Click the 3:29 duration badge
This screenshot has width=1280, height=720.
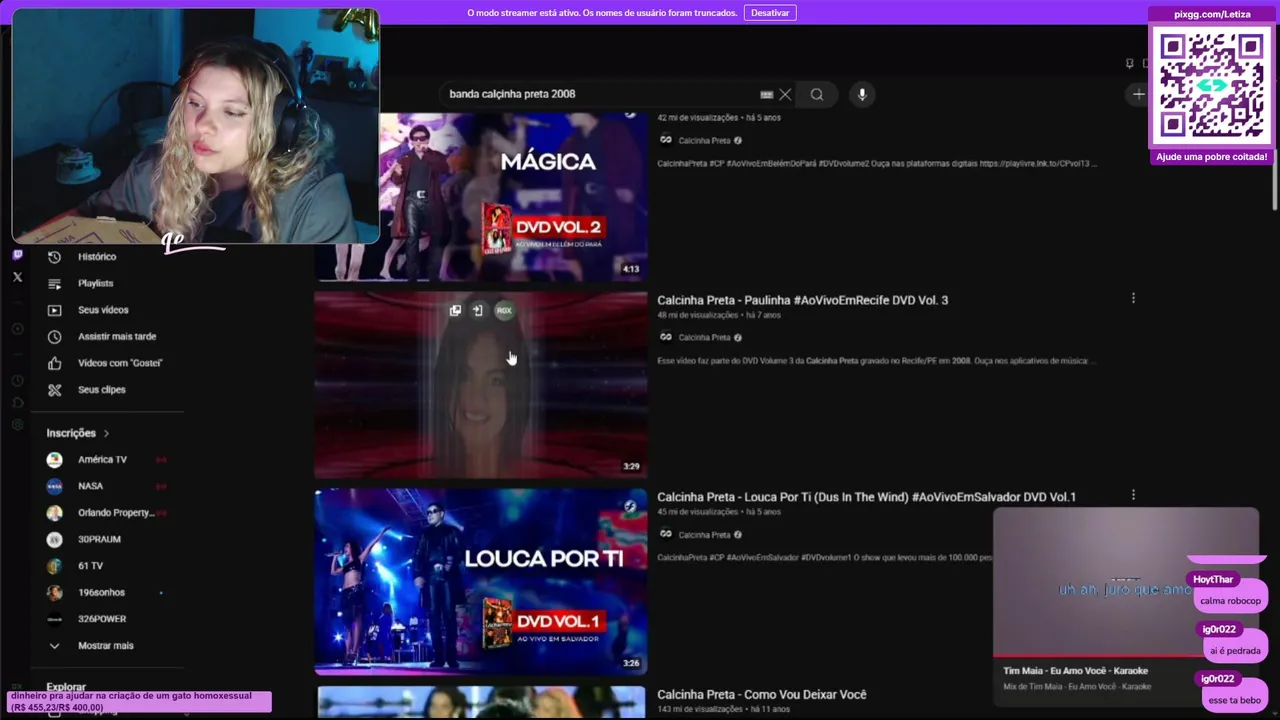[x=631, y=466]
